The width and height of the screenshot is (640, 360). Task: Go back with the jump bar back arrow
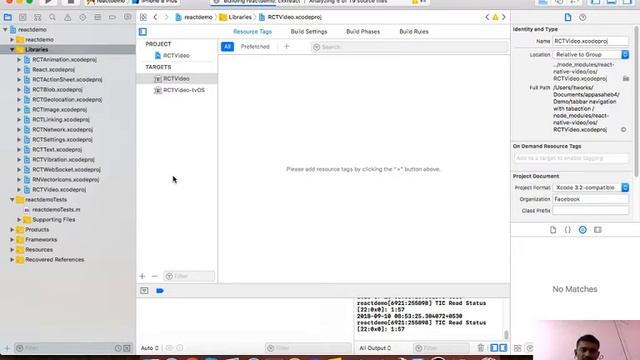156,17
